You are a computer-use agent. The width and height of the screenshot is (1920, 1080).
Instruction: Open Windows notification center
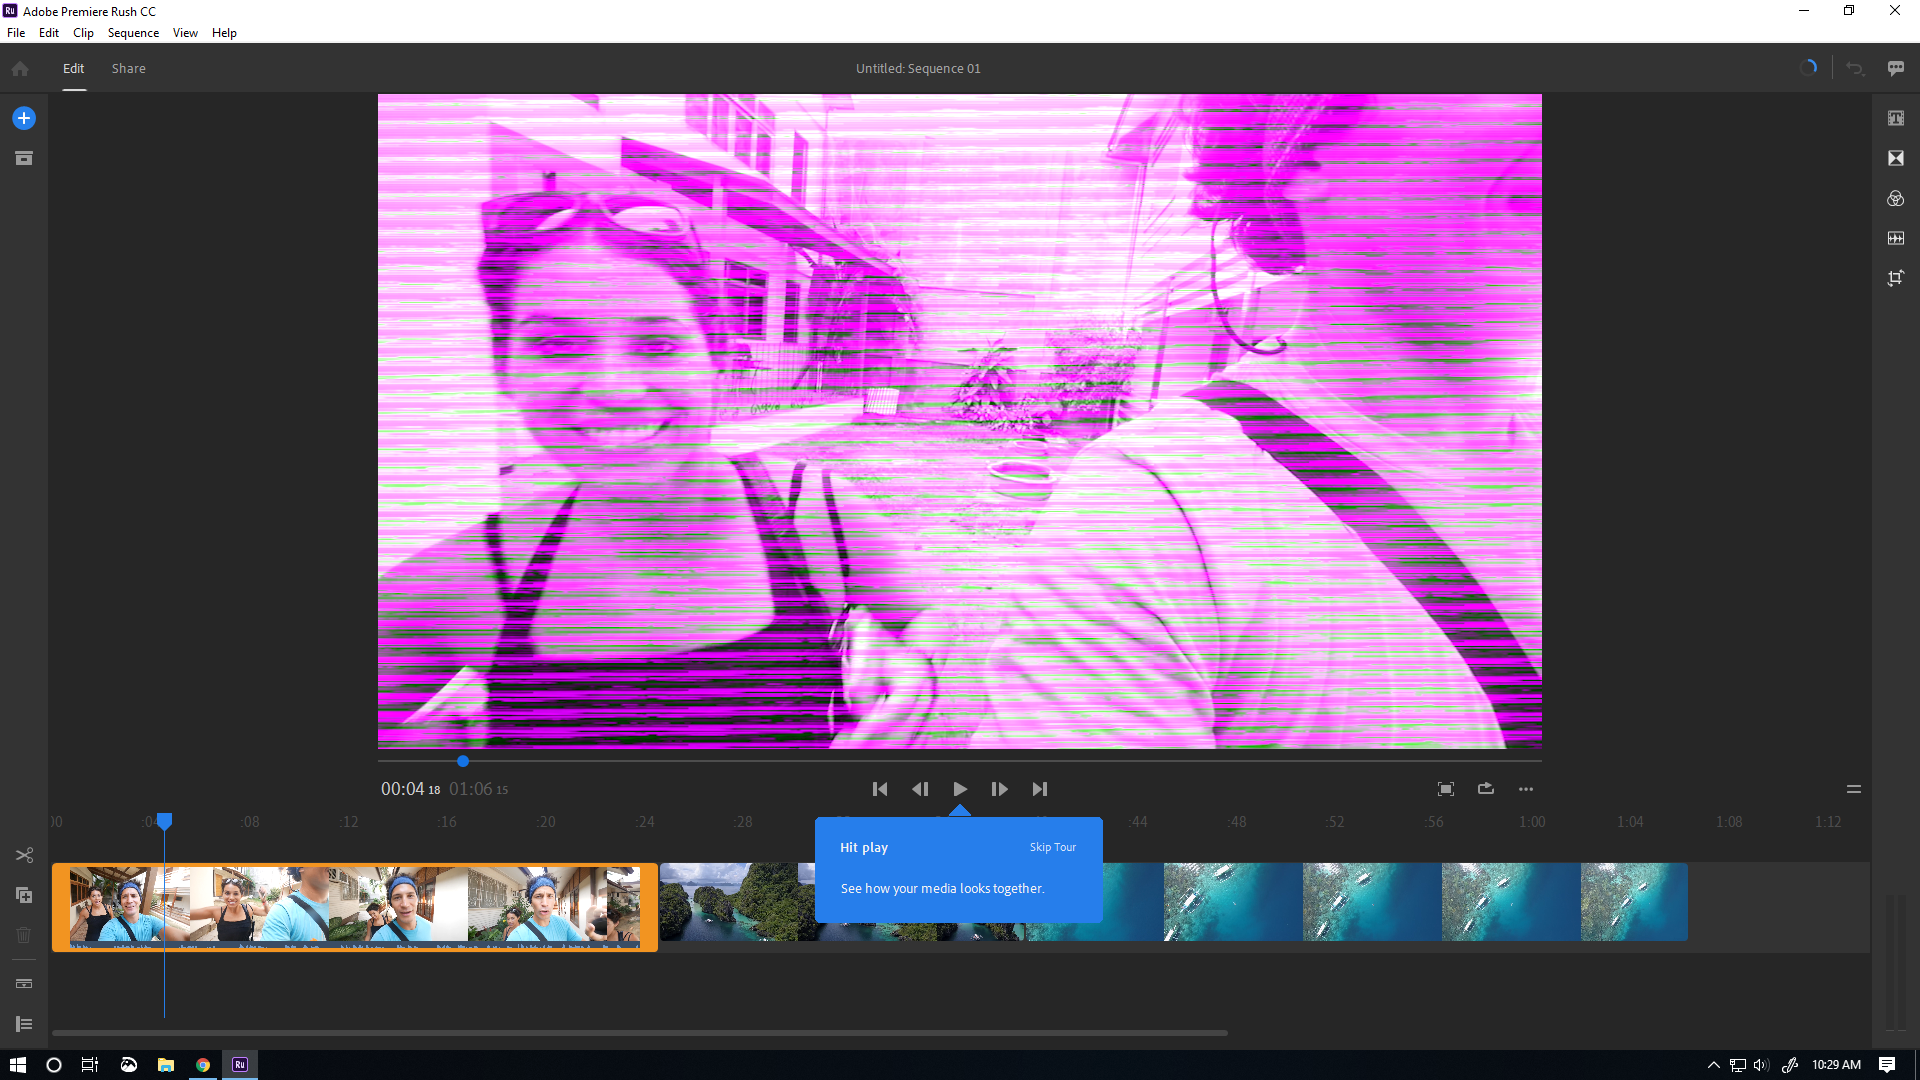click(1887, 1065)
